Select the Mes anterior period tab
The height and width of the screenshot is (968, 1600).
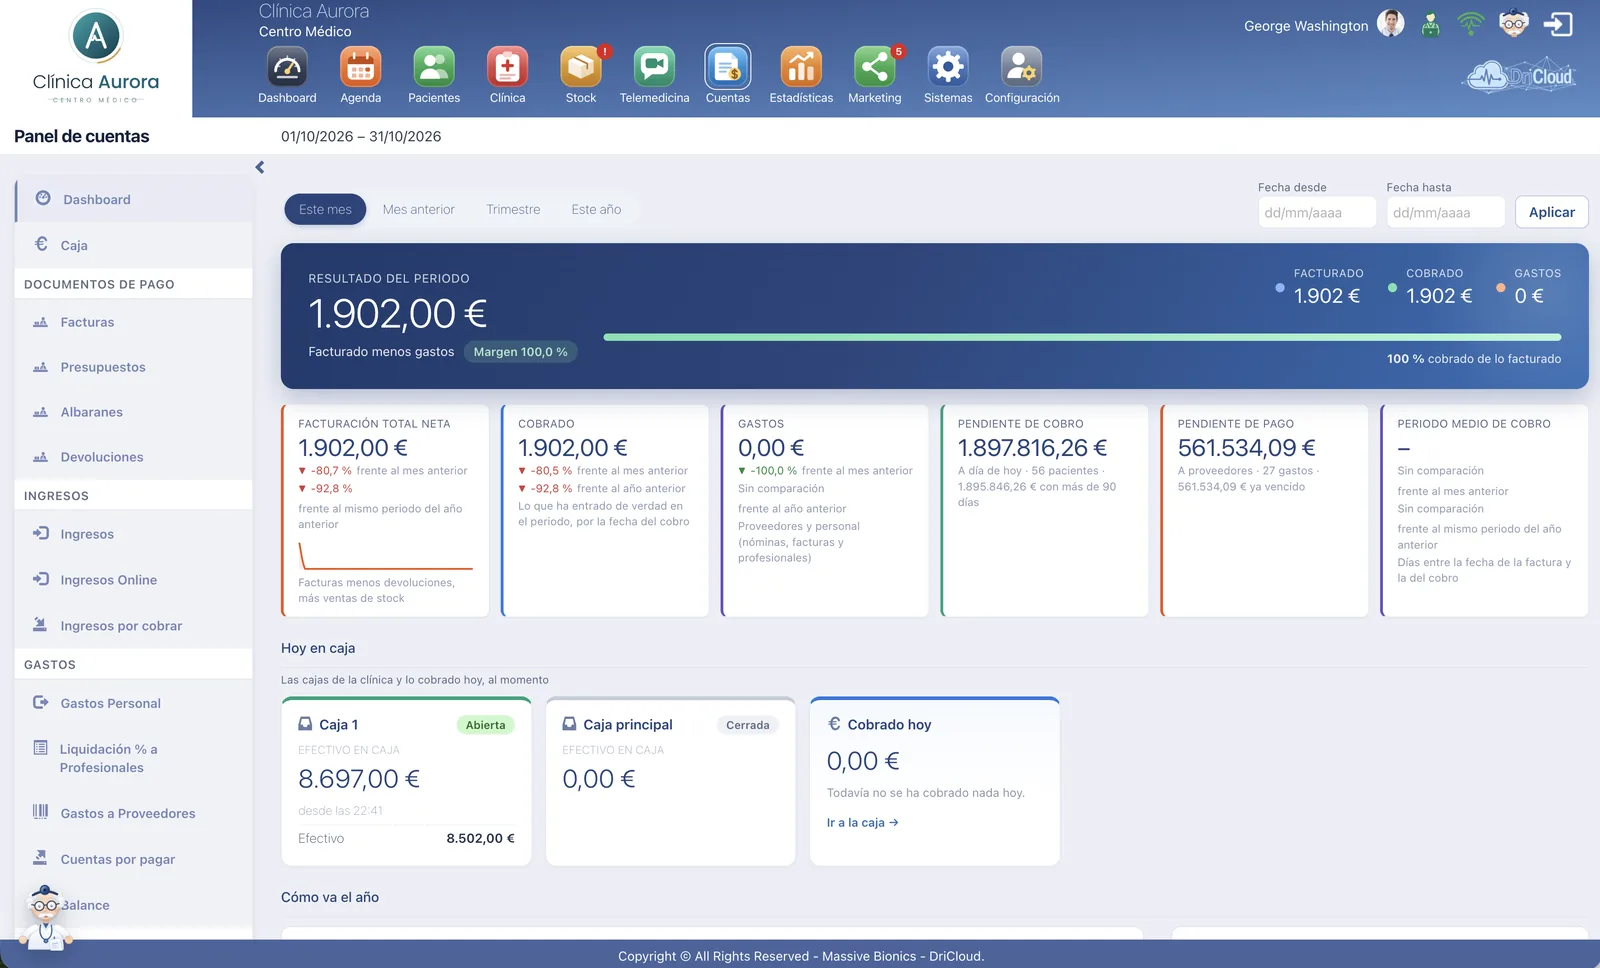coord(418,209)
